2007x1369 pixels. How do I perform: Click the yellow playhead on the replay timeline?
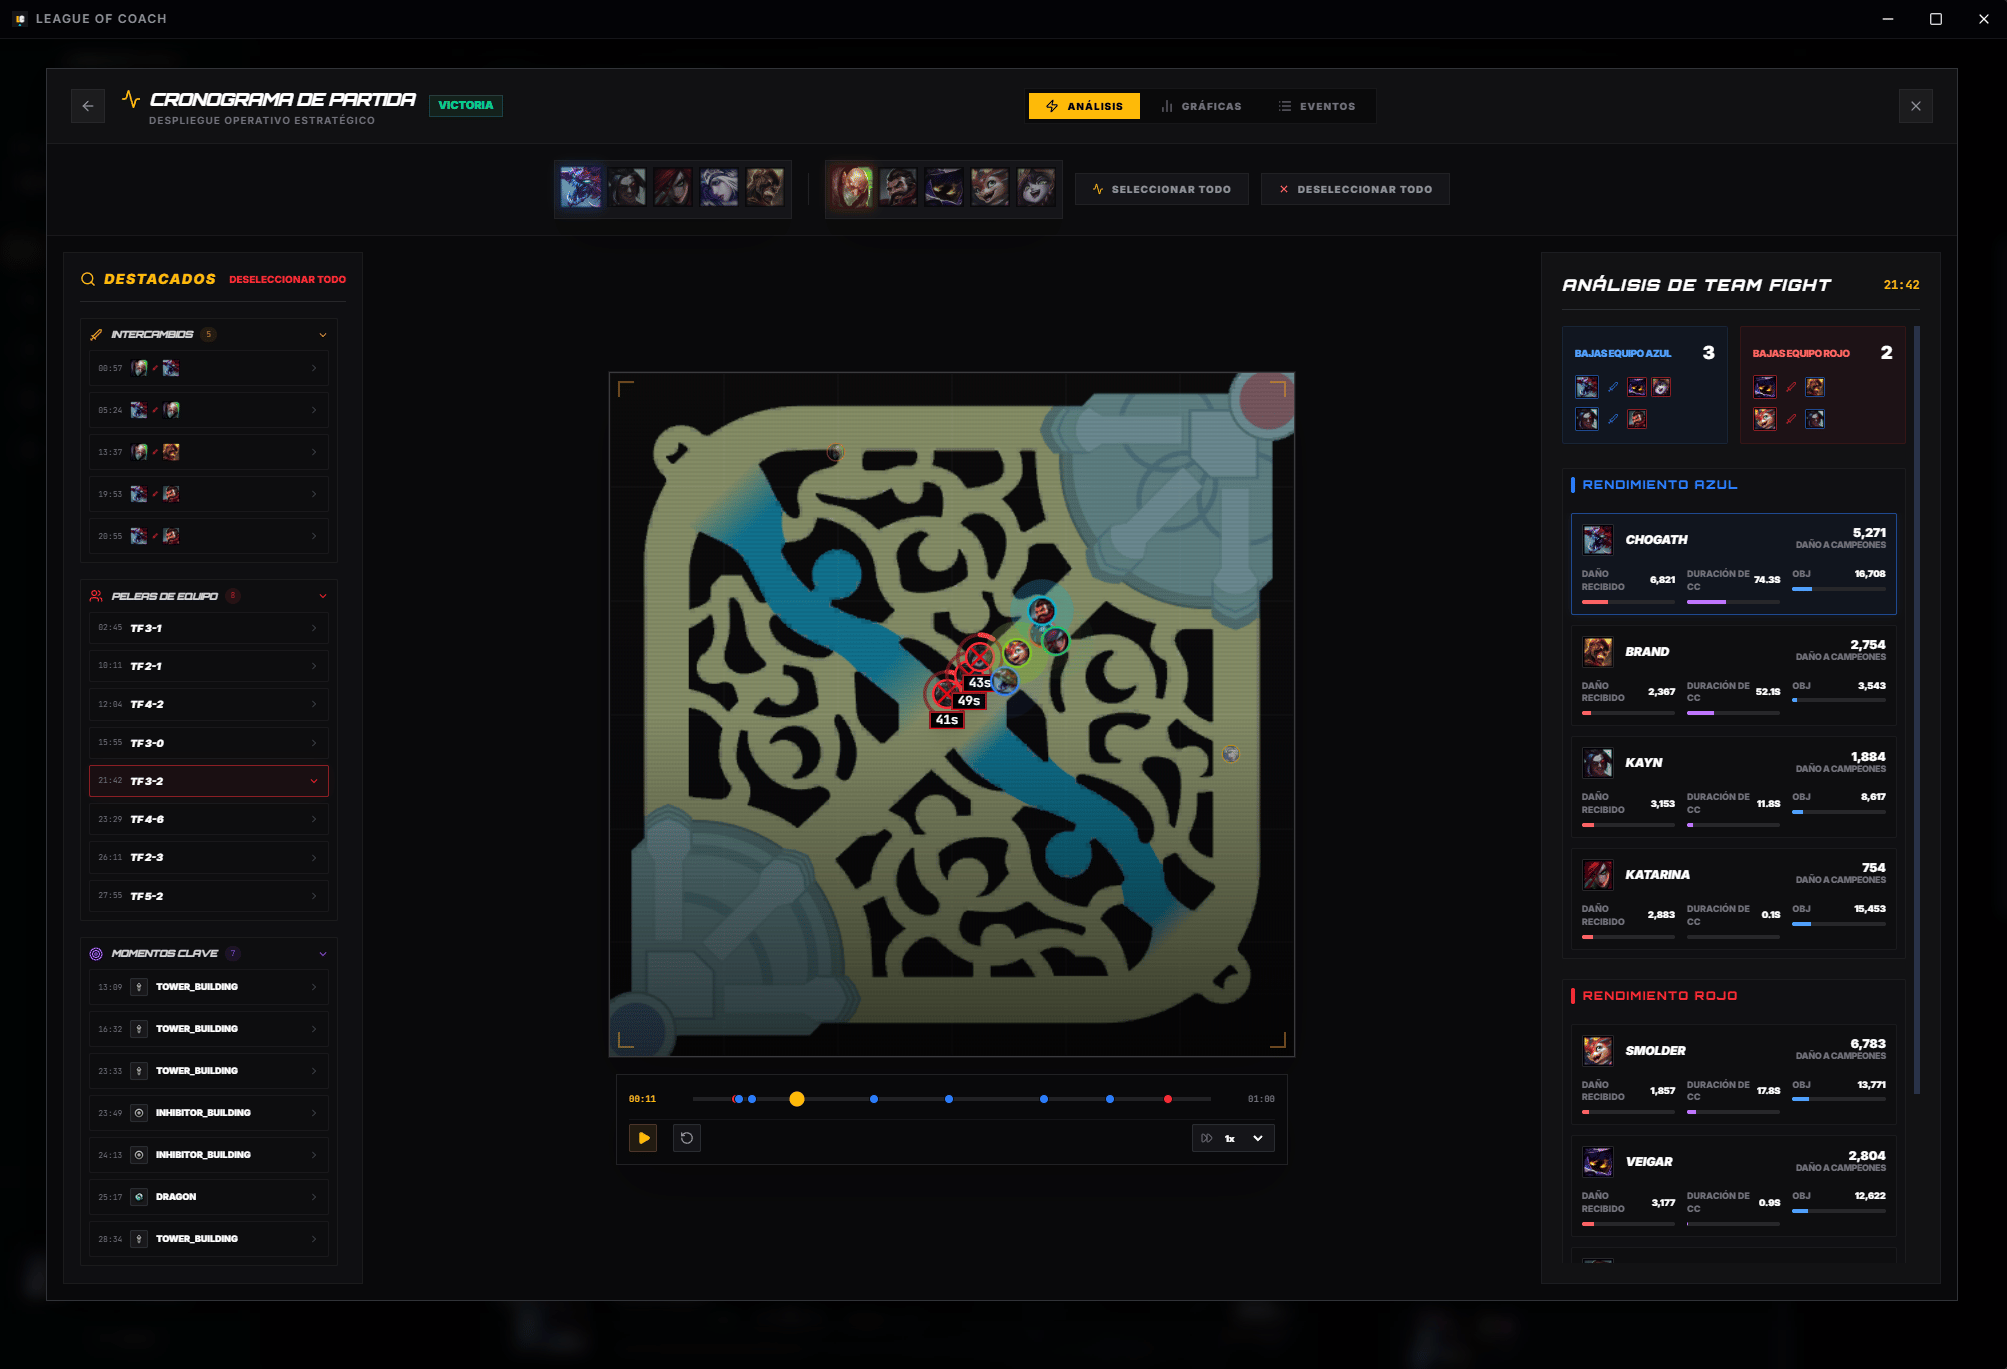point(797,1099)
